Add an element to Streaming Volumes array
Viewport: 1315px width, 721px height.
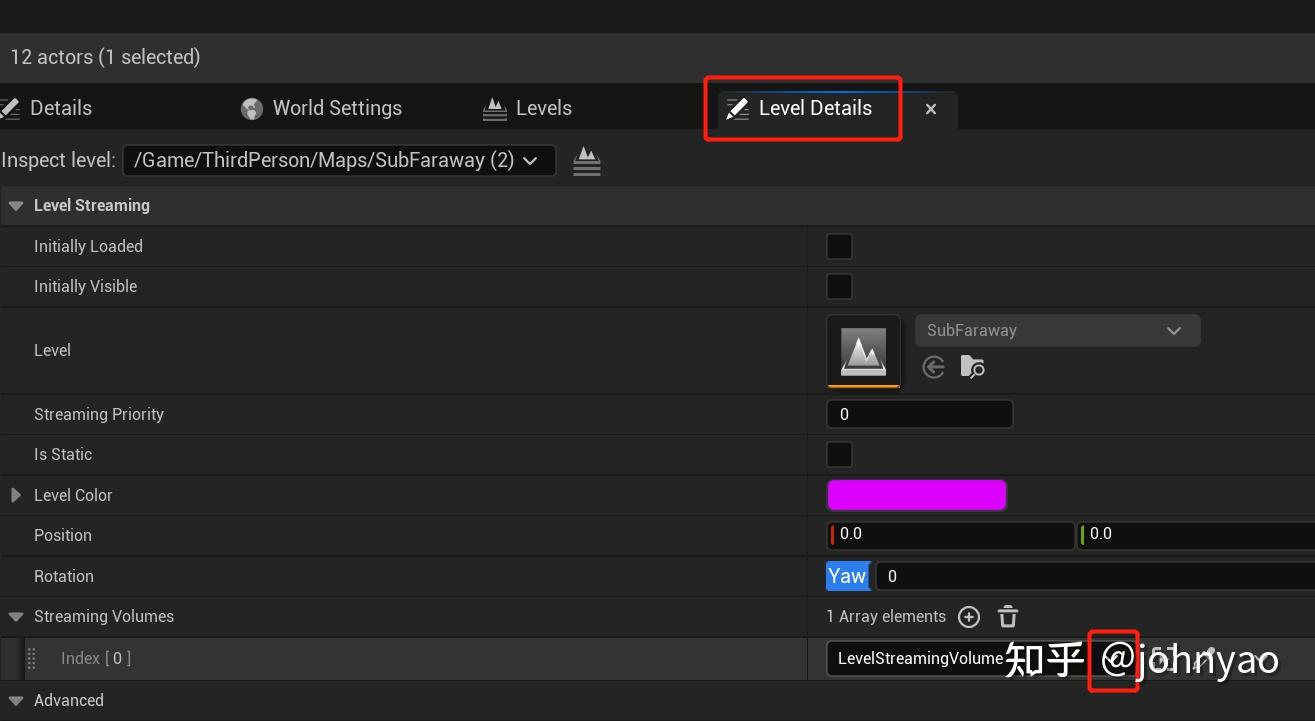(x=968, y=616)
